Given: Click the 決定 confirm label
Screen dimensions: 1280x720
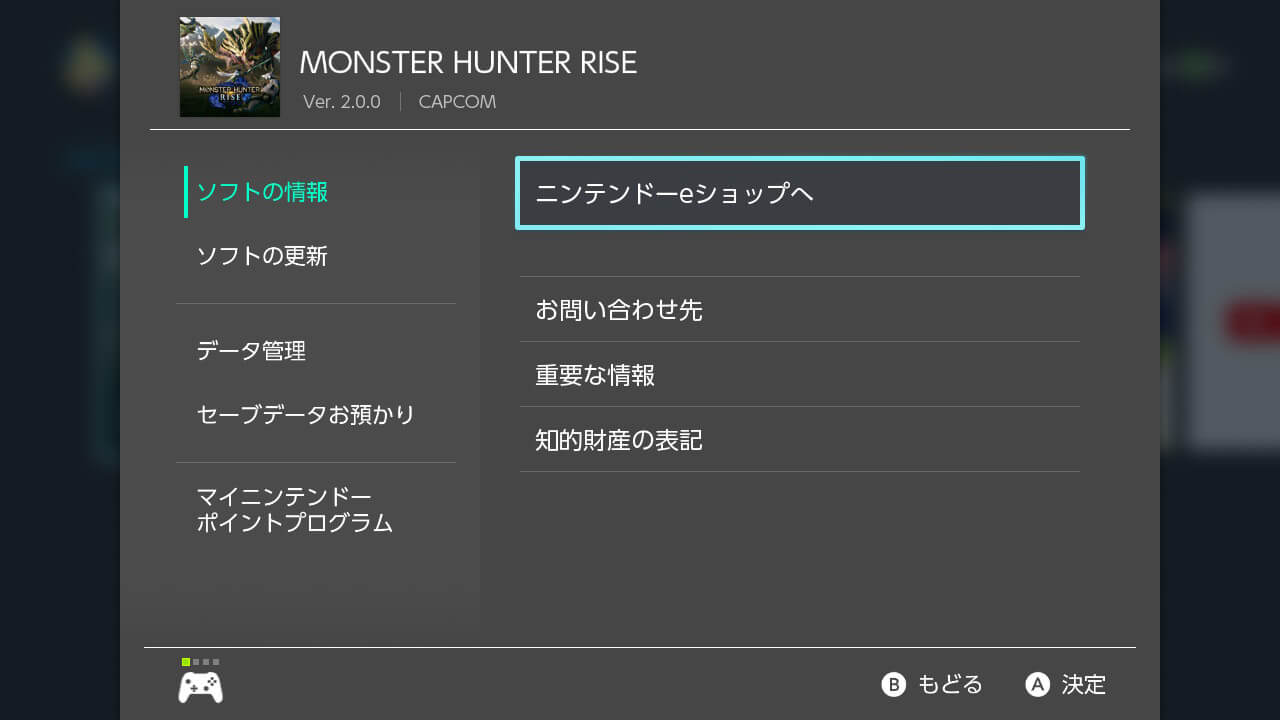Looking at the screenshot, I should click(1083, 685).
